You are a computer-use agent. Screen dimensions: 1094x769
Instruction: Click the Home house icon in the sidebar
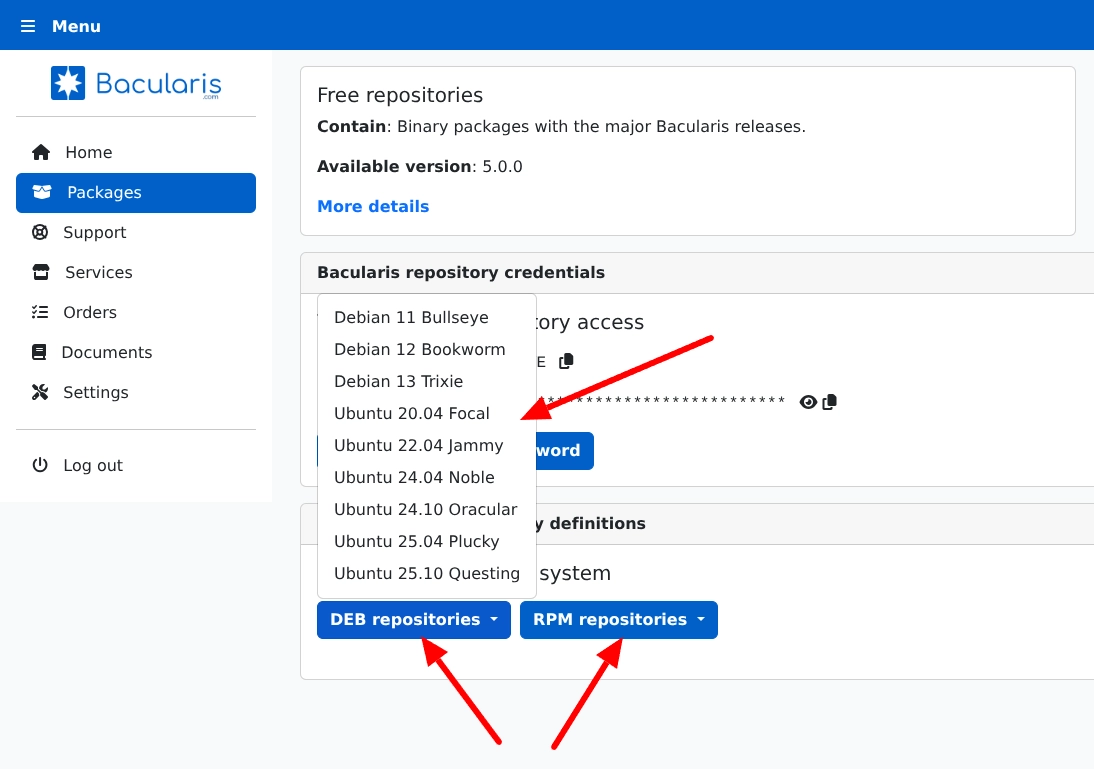40,152
